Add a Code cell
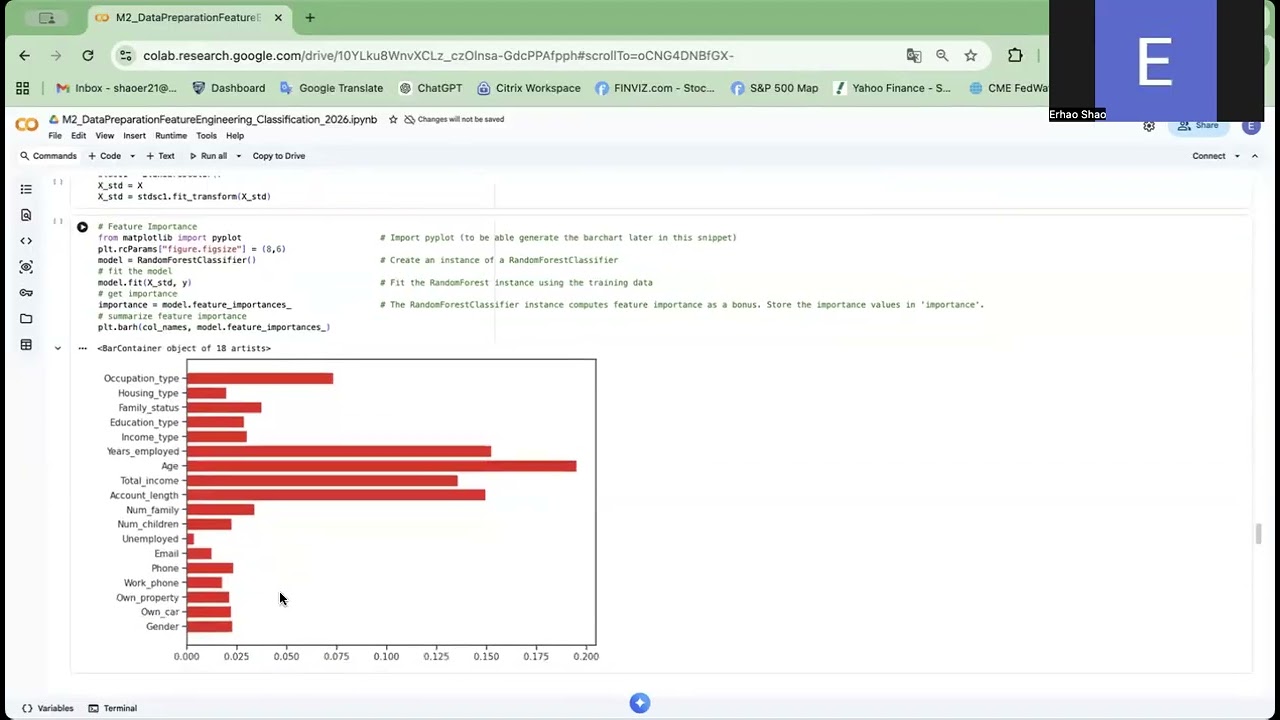Viewport: 1280px width, 720px height. pos(104,156)
